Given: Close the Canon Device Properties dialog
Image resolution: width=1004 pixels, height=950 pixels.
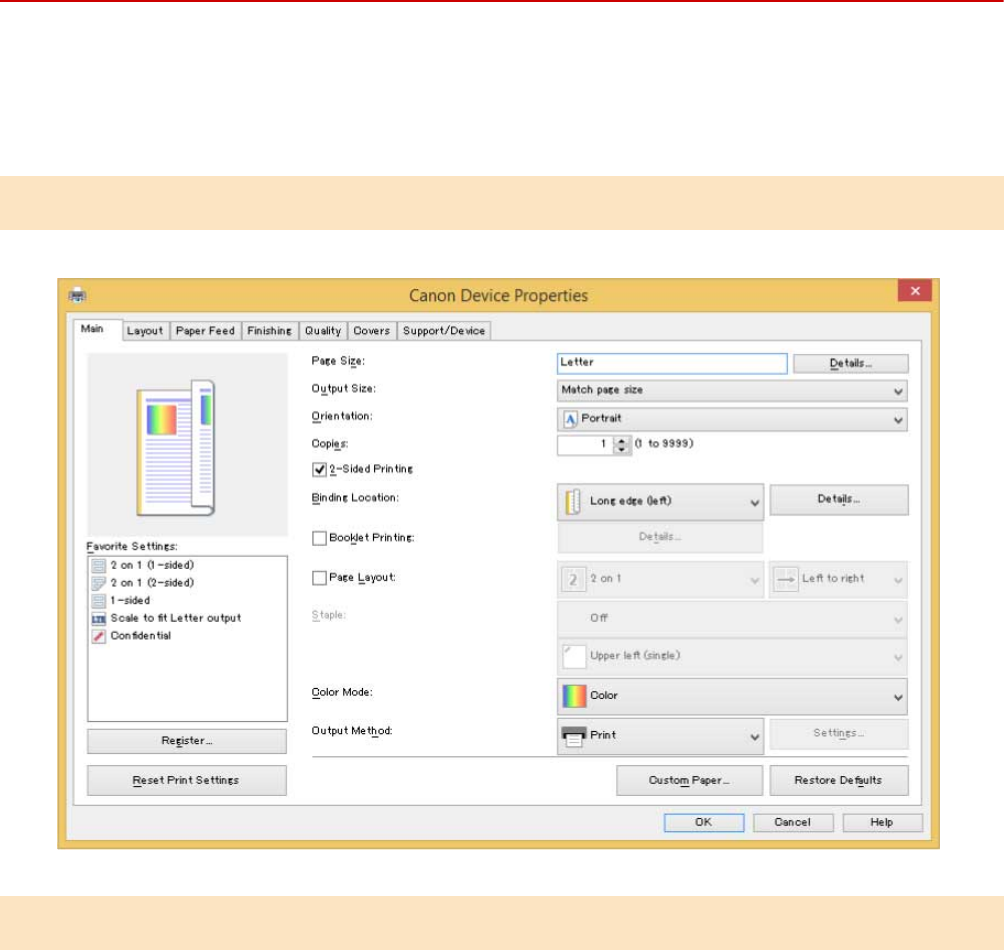Looking at the screenshot, I should [914, 291].
